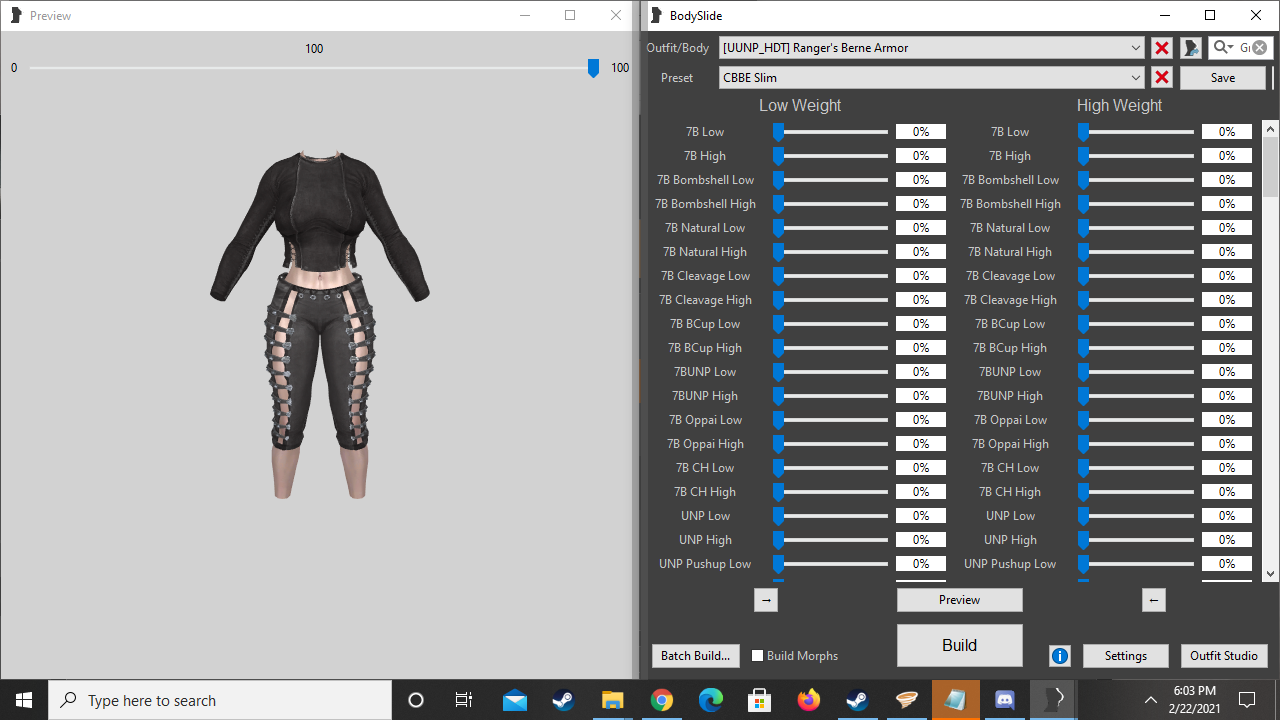Save the current preset
Viewport: 1280px width, 720px height.
[x=1222, y=77]
